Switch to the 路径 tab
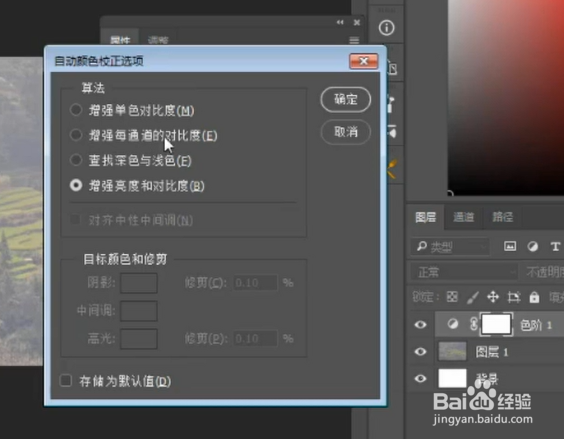Screen dimensions: 564x439 tap(502, 217)
